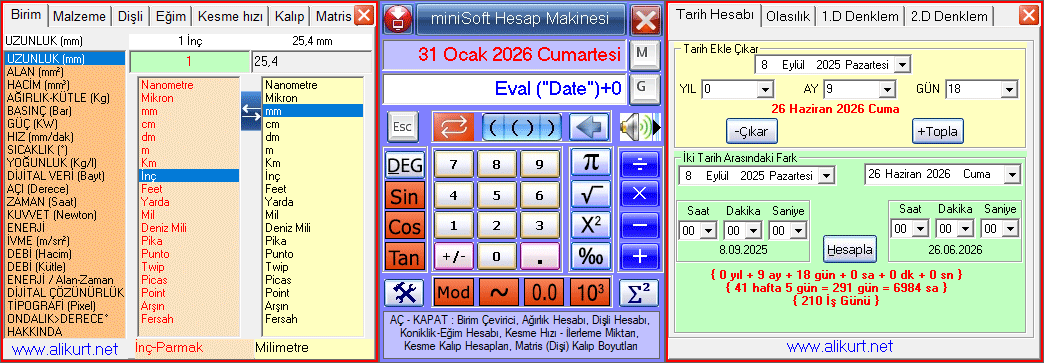This screenshot has width=1044, height=363.
Task: Select Deniz Mili in the target unit list
Action: pyautogui.click(x=313, y=228)
